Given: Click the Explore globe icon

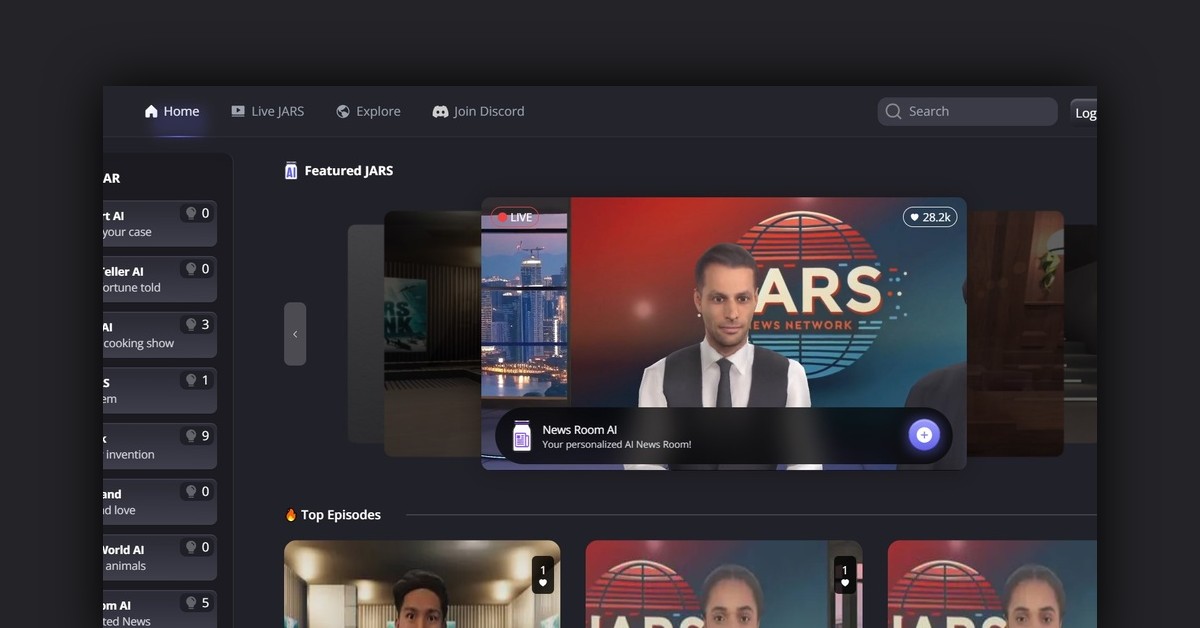Looking at the screenshot, I should [x=343, y=112].
